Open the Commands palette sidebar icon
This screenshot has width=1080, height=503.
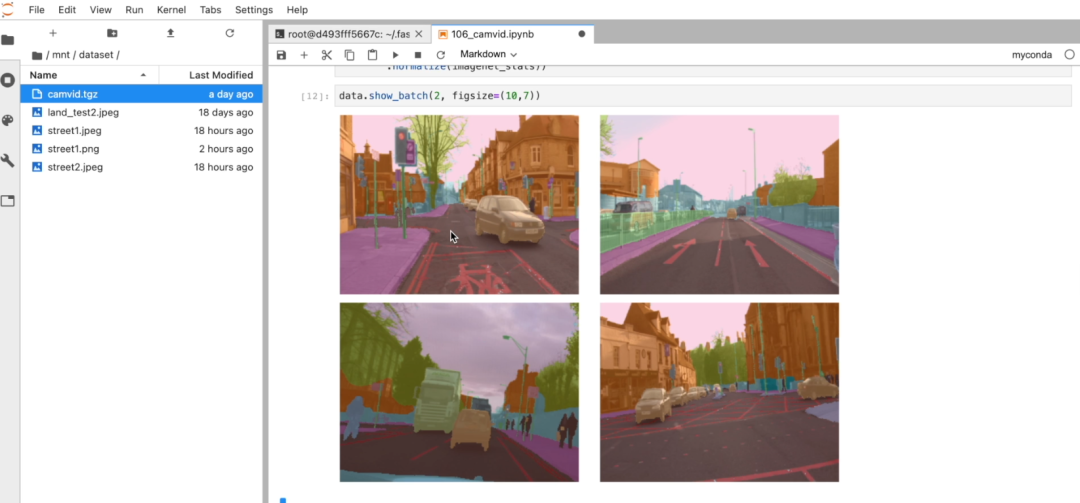pyautogui.click(x=8, y=120)
